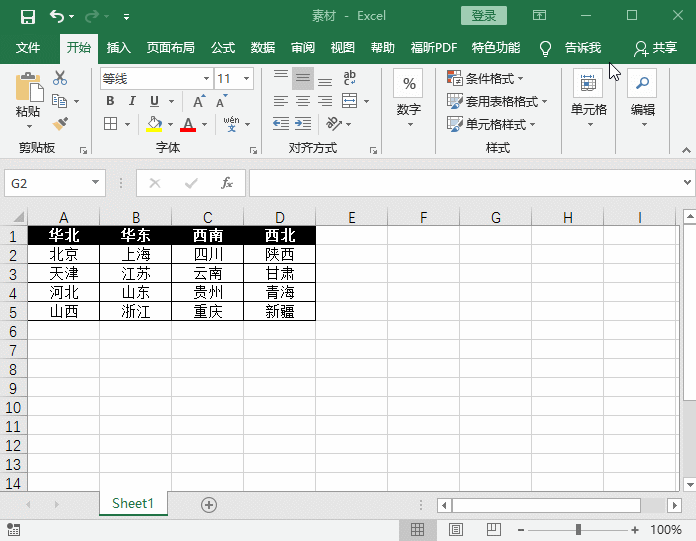The height and width of the screenshot is (541, 696).
Task: Switch to the 公式 tab
Action: pyautogui.click(x=223, y=47)
